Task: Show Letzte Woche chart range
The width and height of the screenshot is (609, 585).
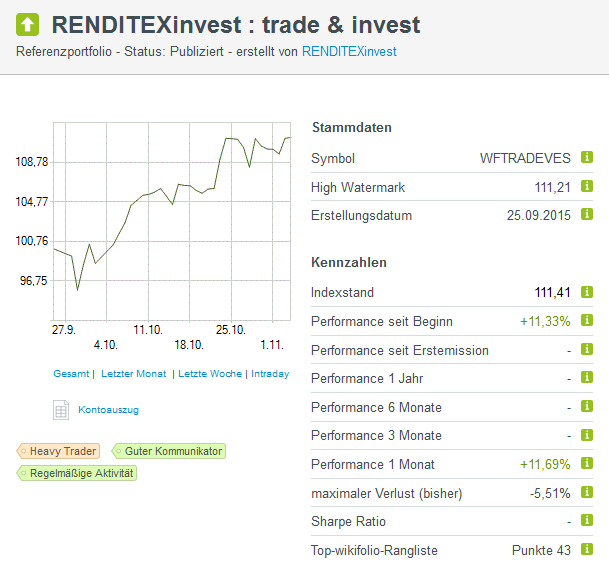Action: pyautogui.click(x=210, y=374)
